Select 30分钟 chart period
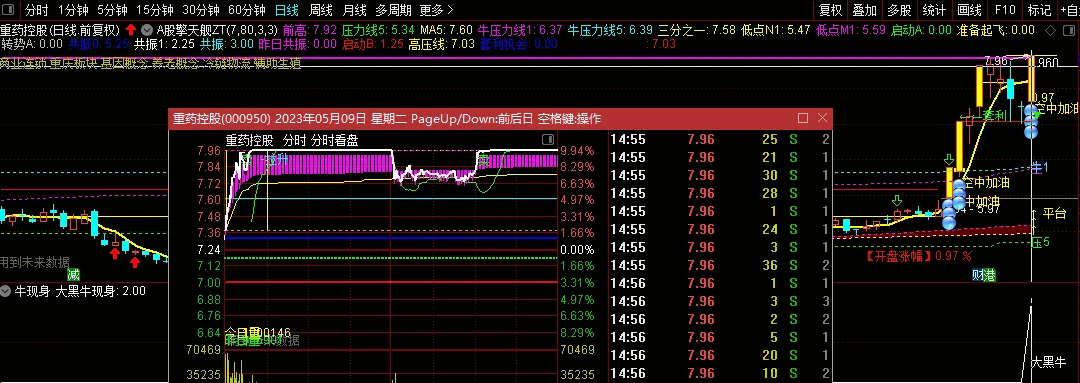This screenshot has width=1080, height=383. coord(200,10)
